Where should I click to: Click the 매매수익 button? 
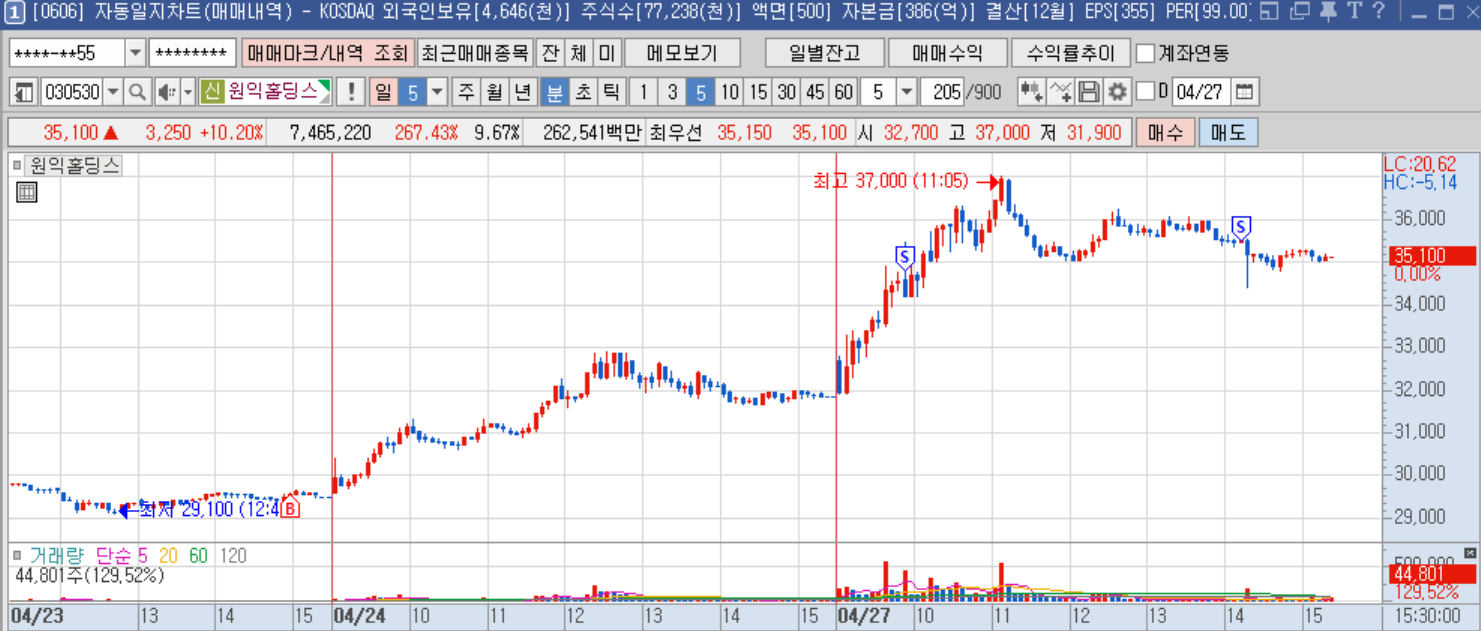pyautogui.click(x=947, y=53)
